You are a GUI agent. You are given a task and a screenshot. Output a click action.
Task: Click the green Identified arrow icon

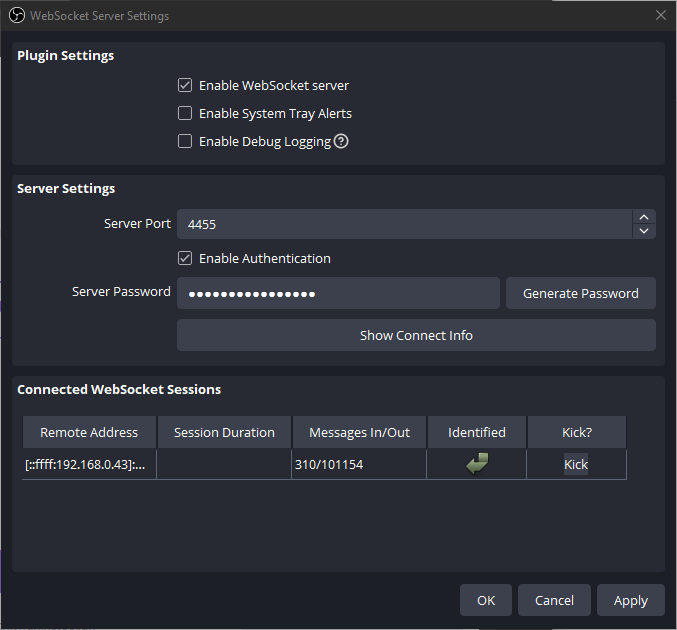[477, 464]
